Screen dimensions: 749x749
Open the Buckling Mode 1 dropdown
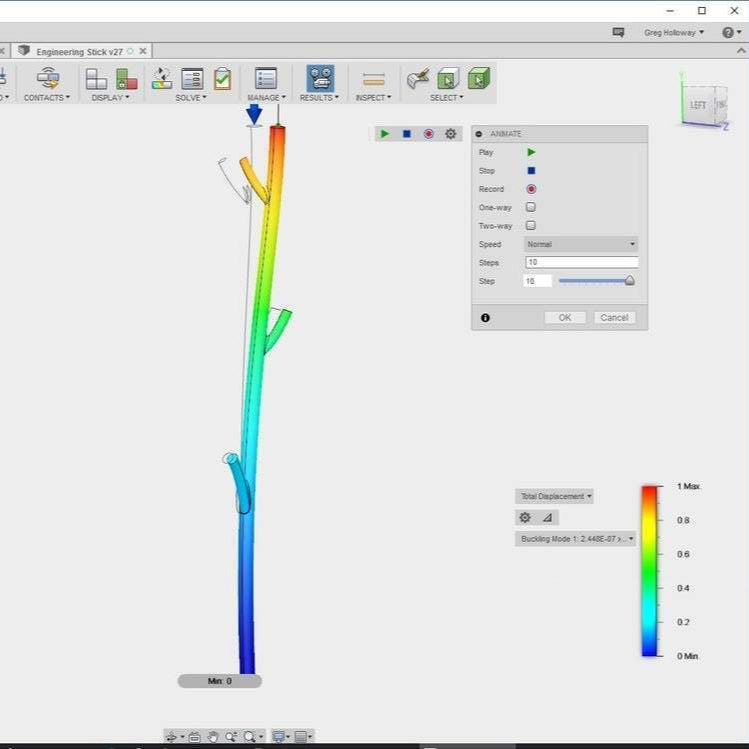tap(576, 539)
